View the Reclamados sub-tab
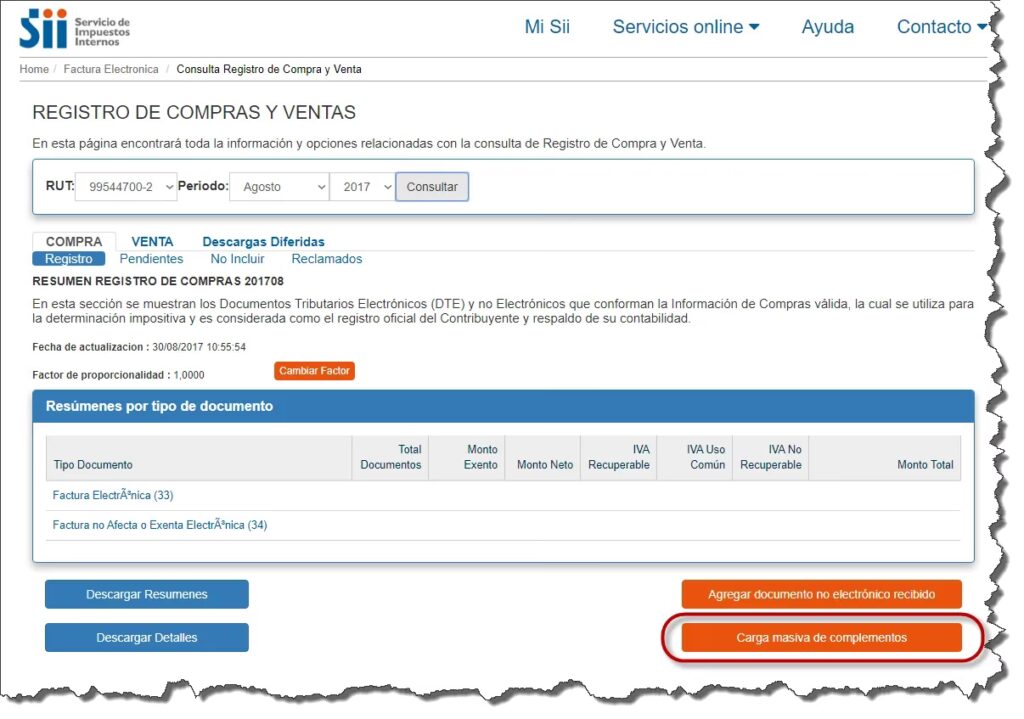 (x=326, y=259)
